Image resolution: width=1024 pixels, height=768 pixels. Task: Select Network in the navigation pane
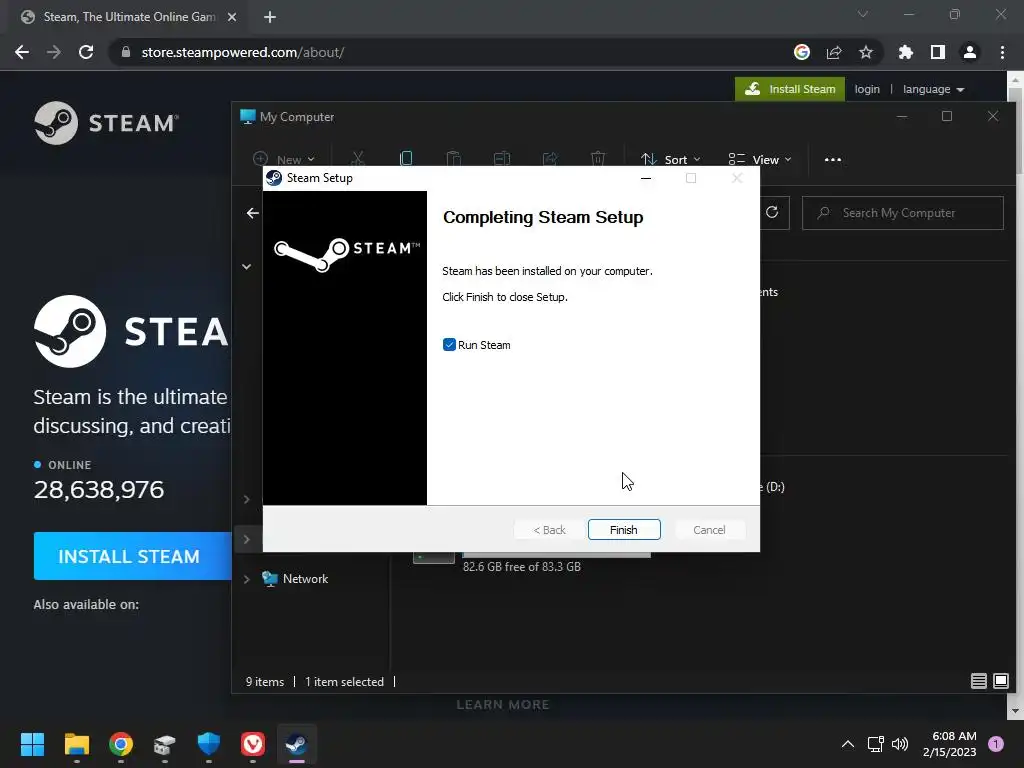(305, 579)
